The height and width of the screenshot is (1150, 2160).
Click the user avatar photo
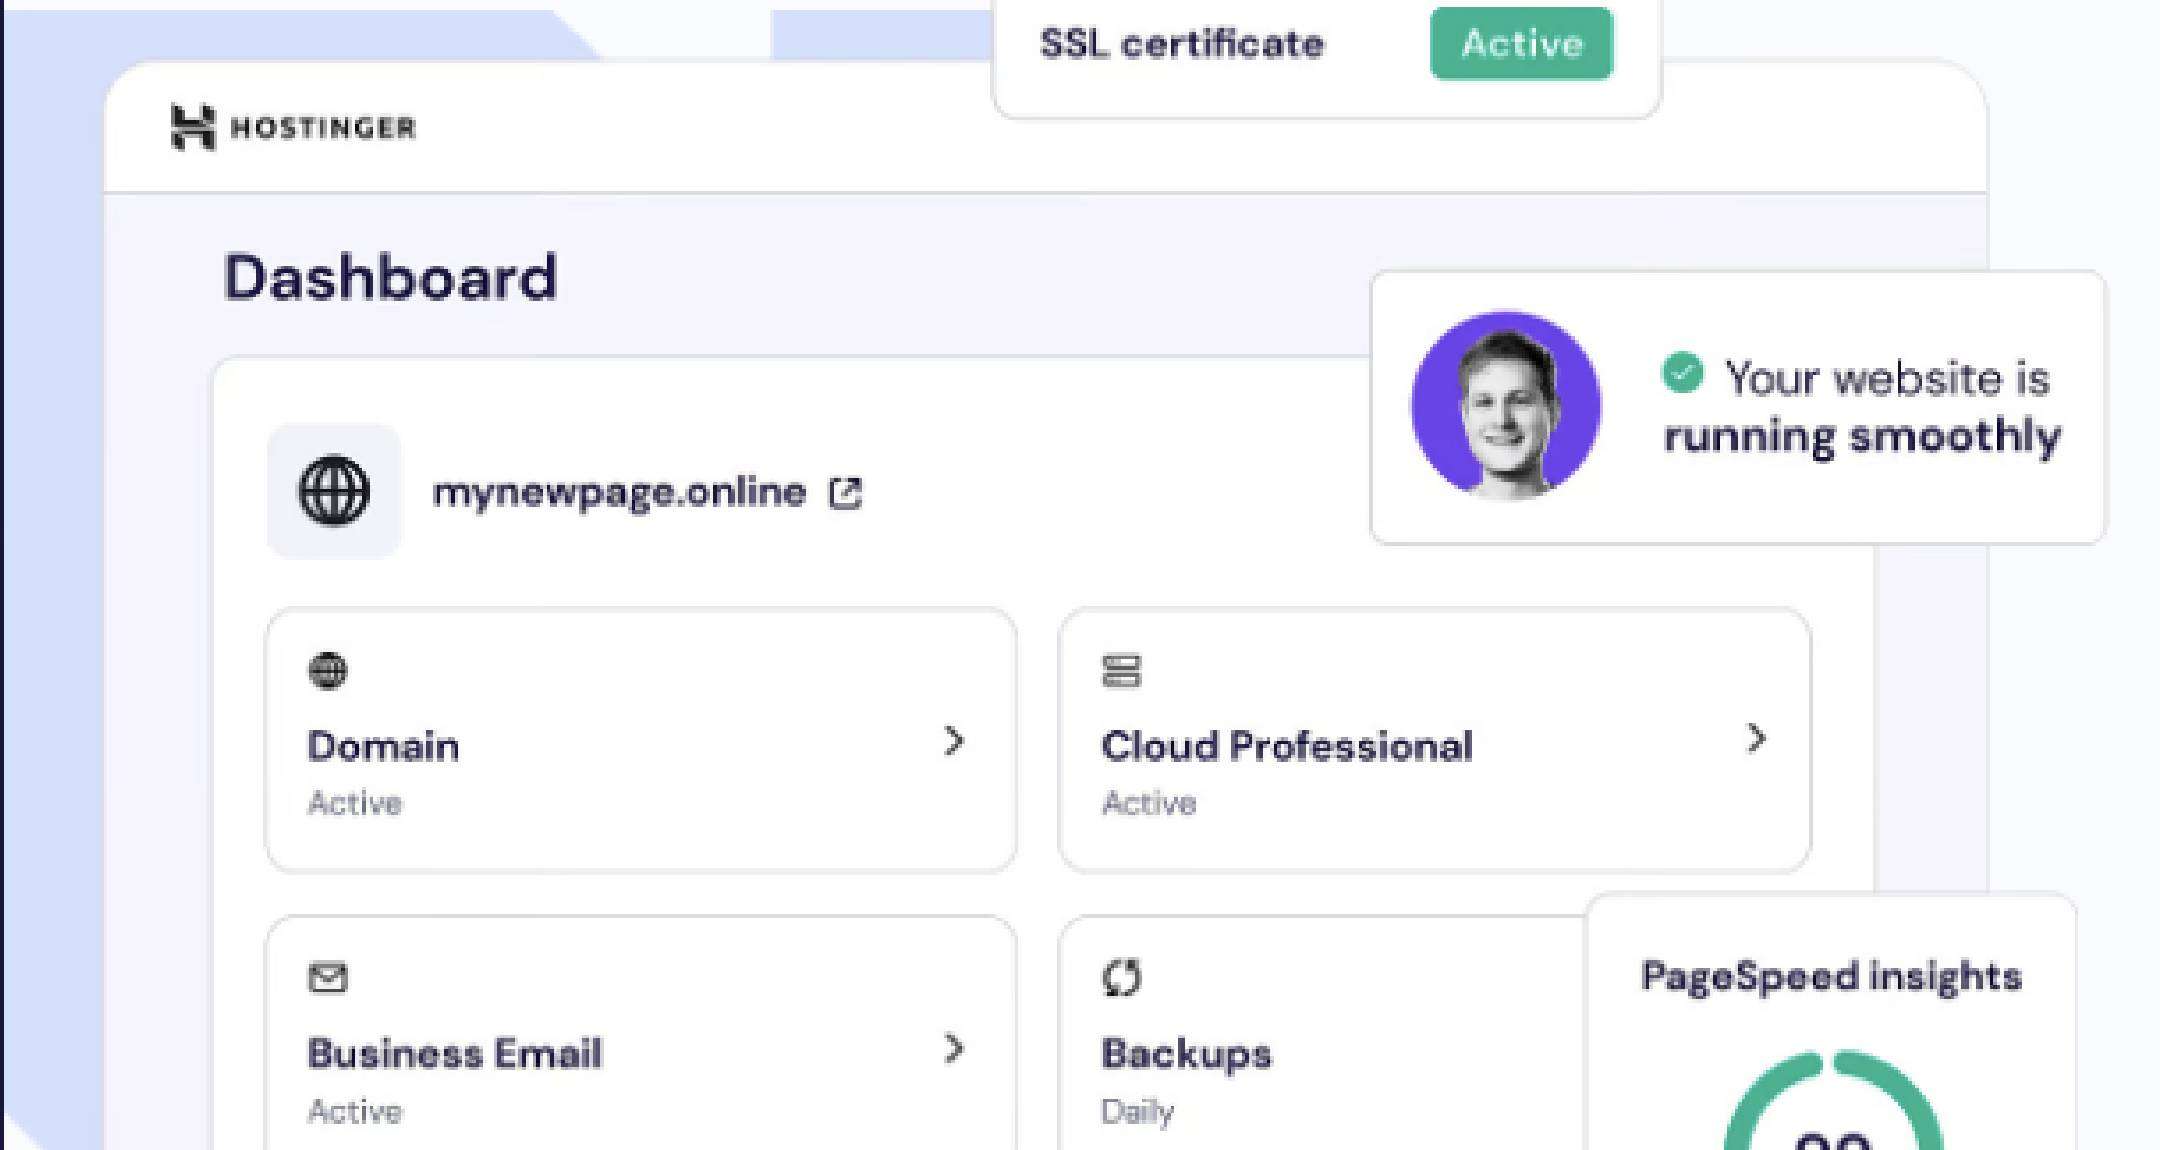click(x=1506, y=405)
